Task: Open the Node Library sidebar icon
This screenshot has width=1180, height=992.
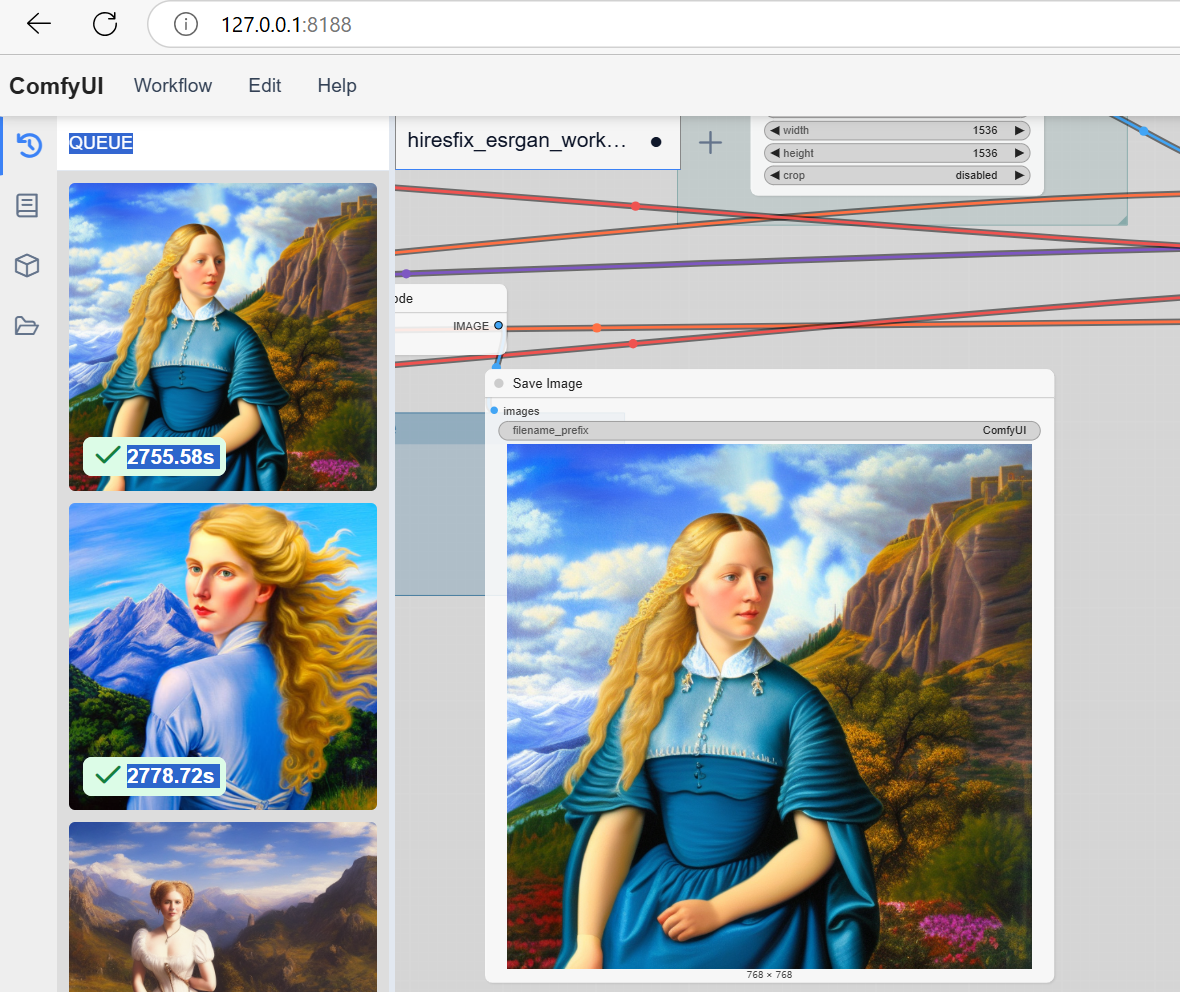Action: (x=27, y=205)
